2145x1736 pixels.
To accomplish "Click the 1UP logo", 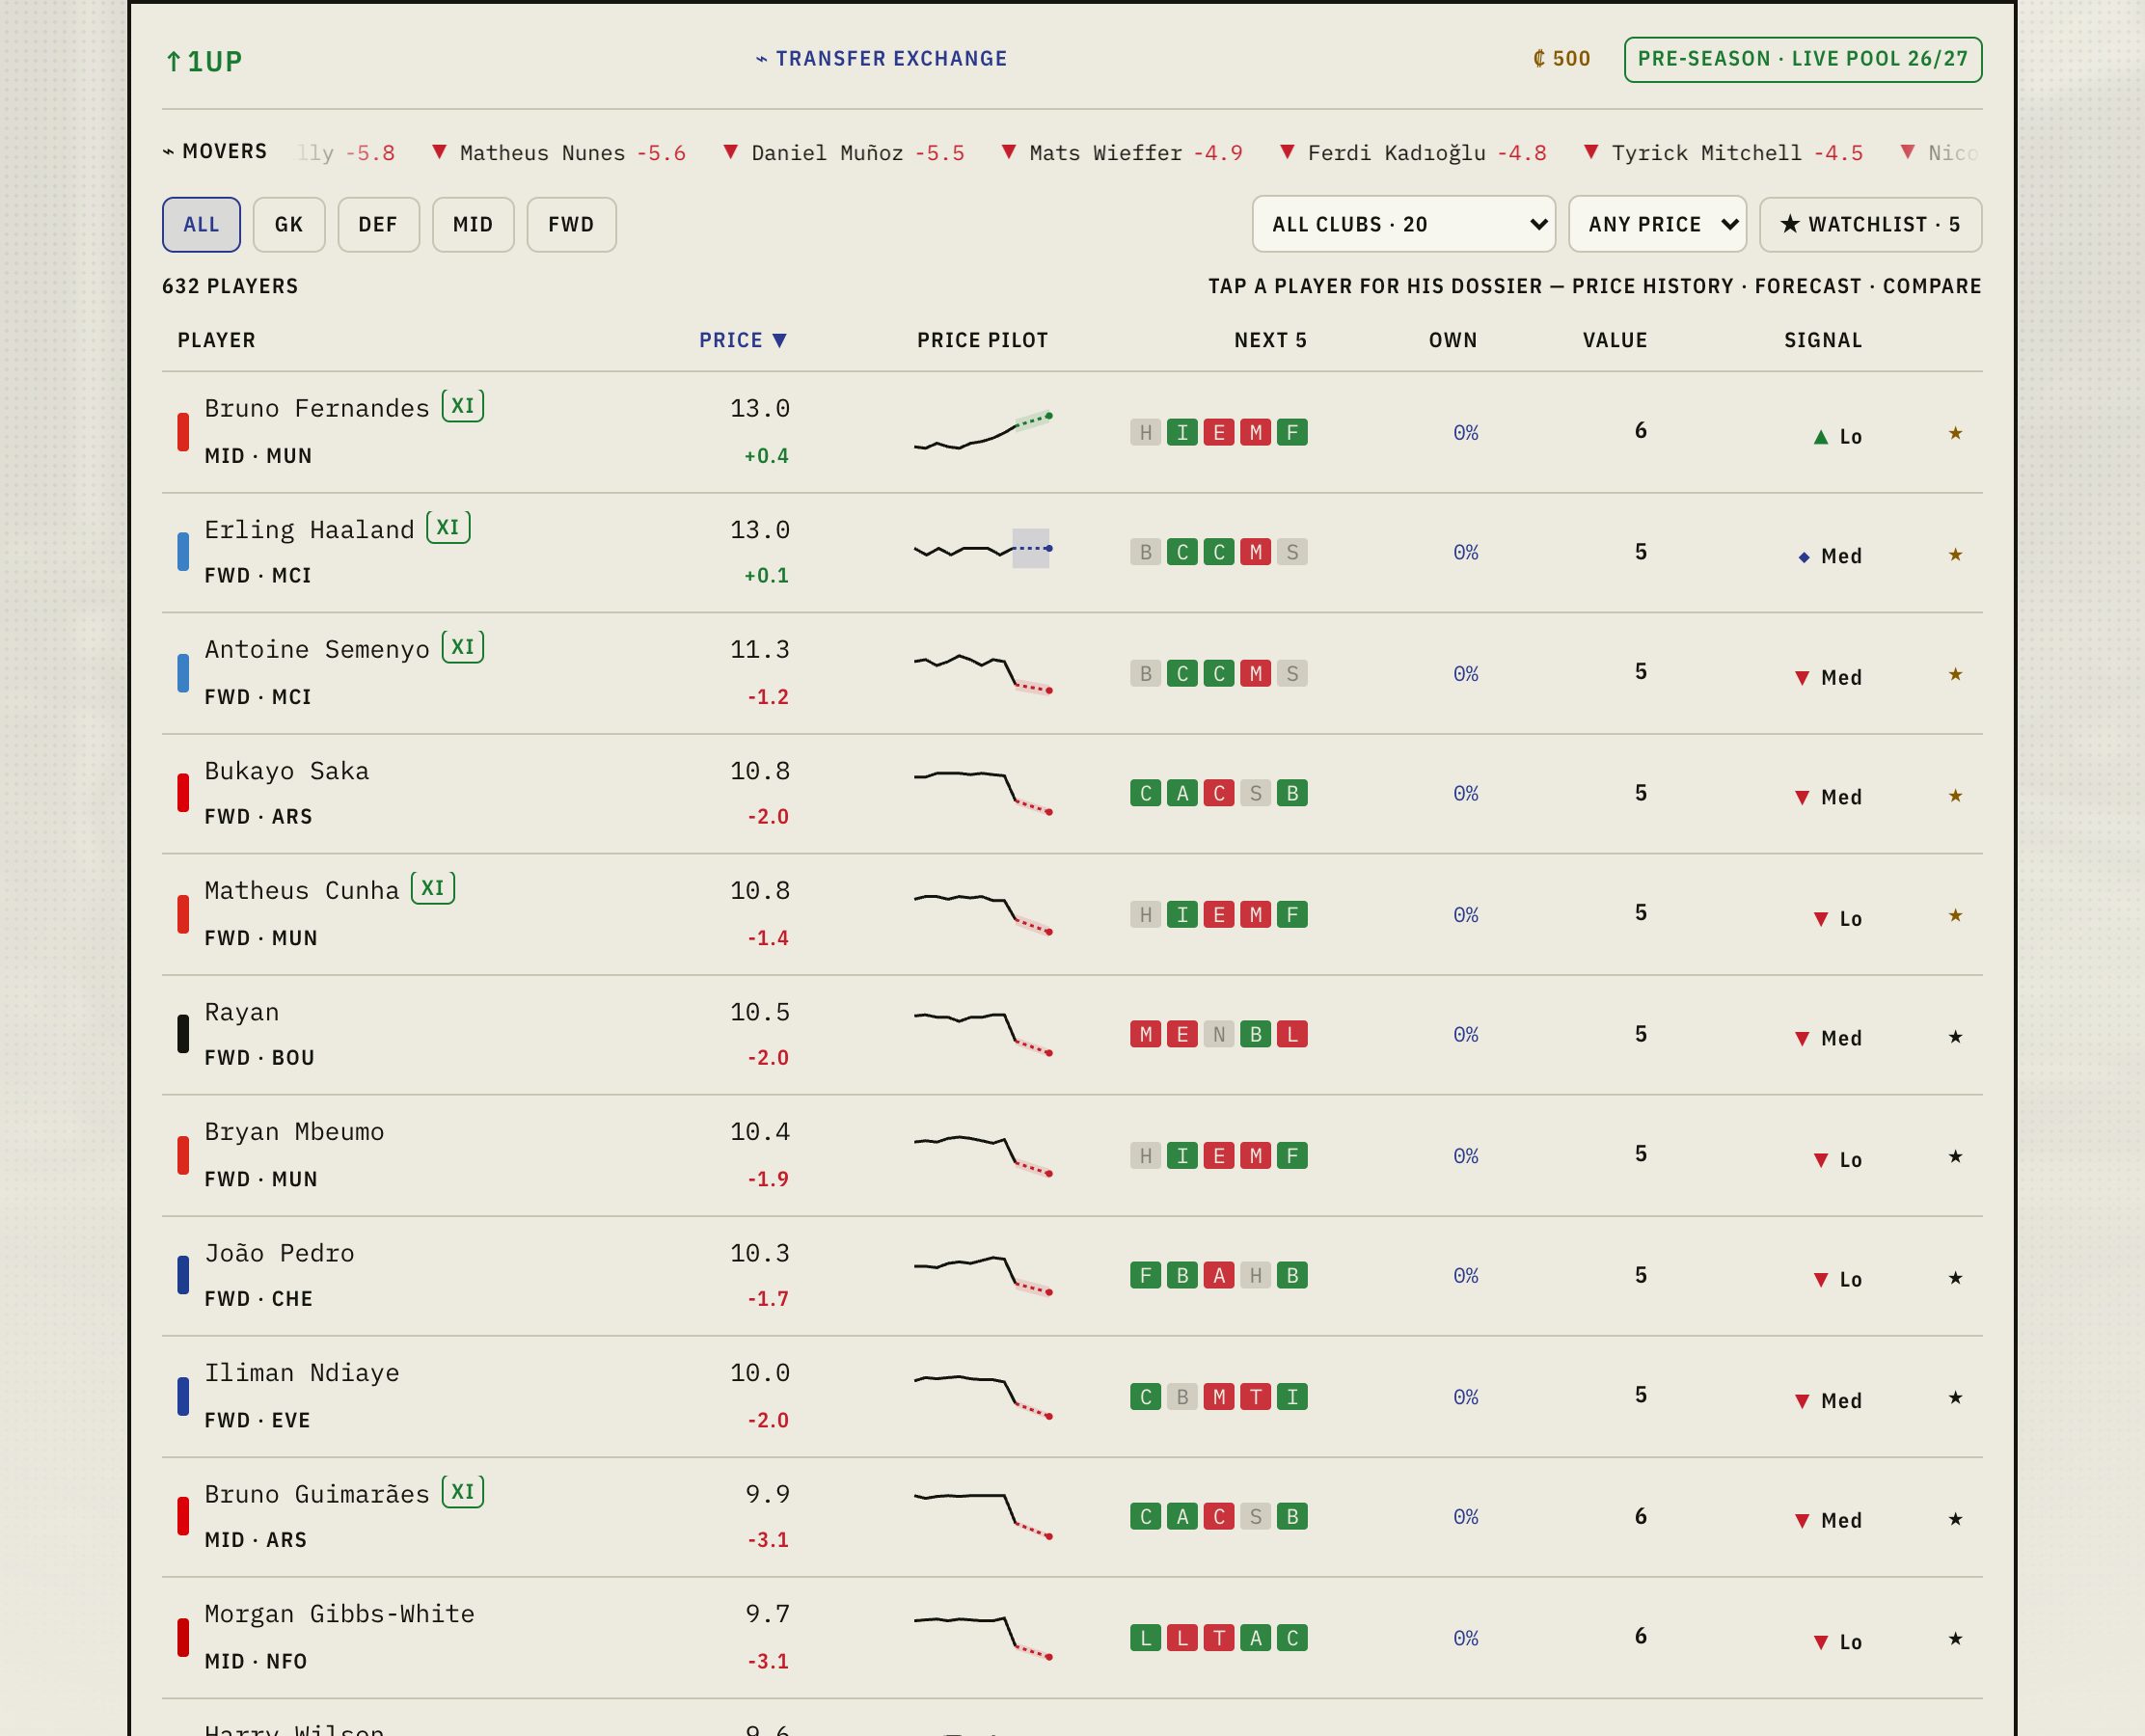I will coord(204,61).
